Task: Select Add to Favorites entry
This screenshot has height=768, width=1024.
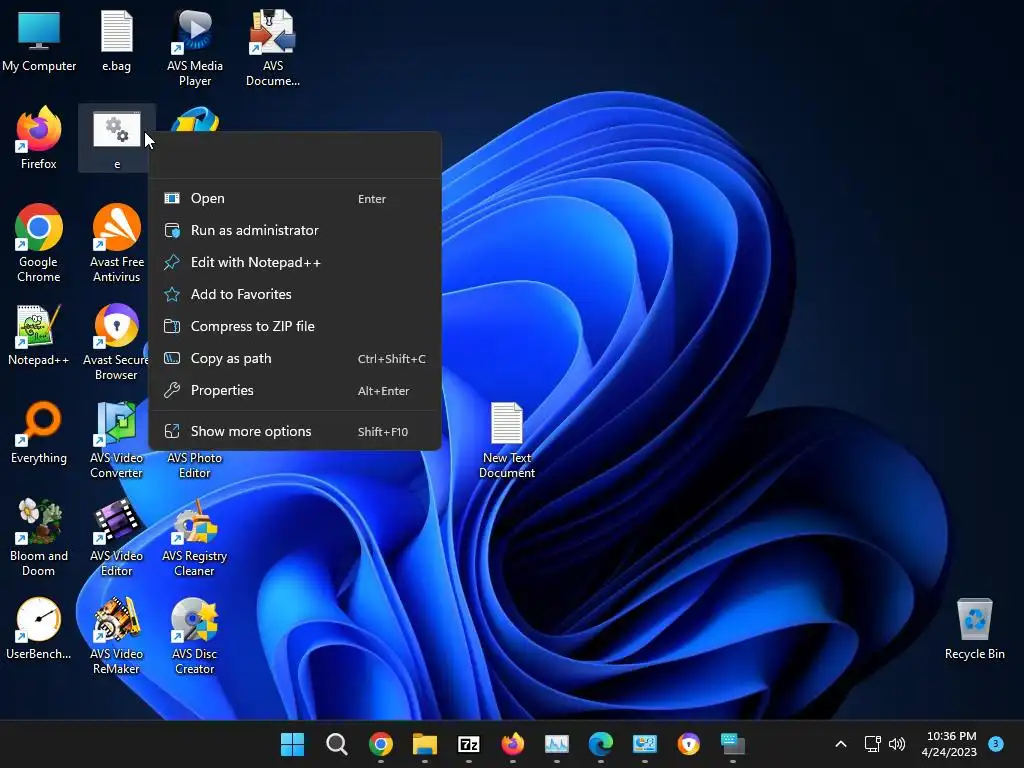Action: pyautogui.click(x=295, y=295)
